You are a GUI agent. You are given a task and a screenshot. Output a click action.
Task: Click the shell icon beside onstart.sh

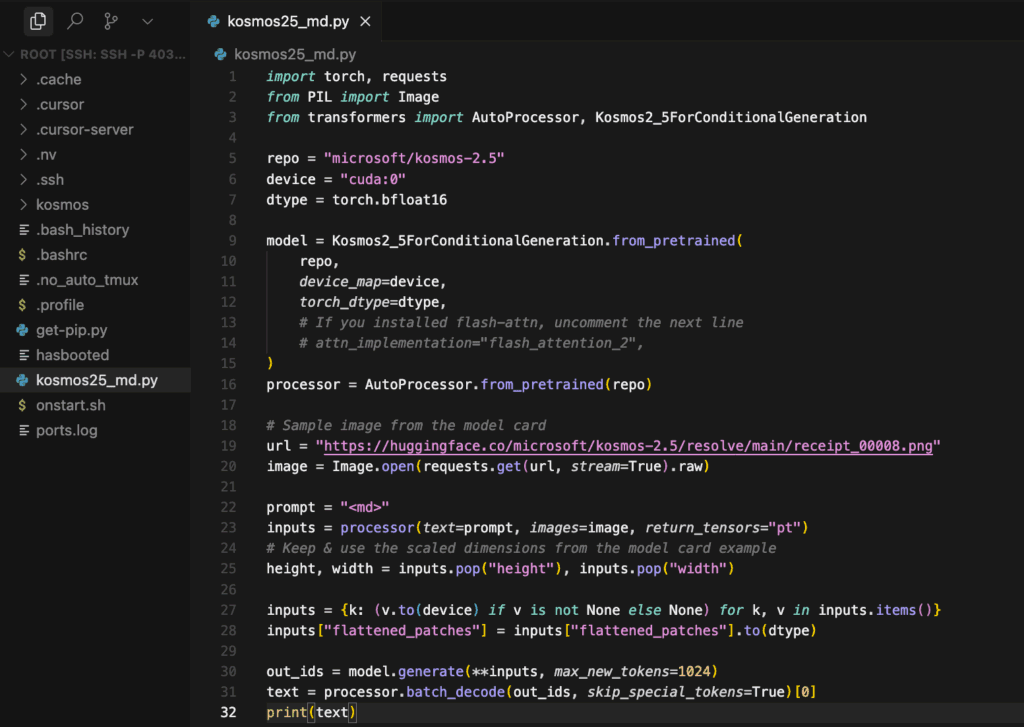click(23, 405)
